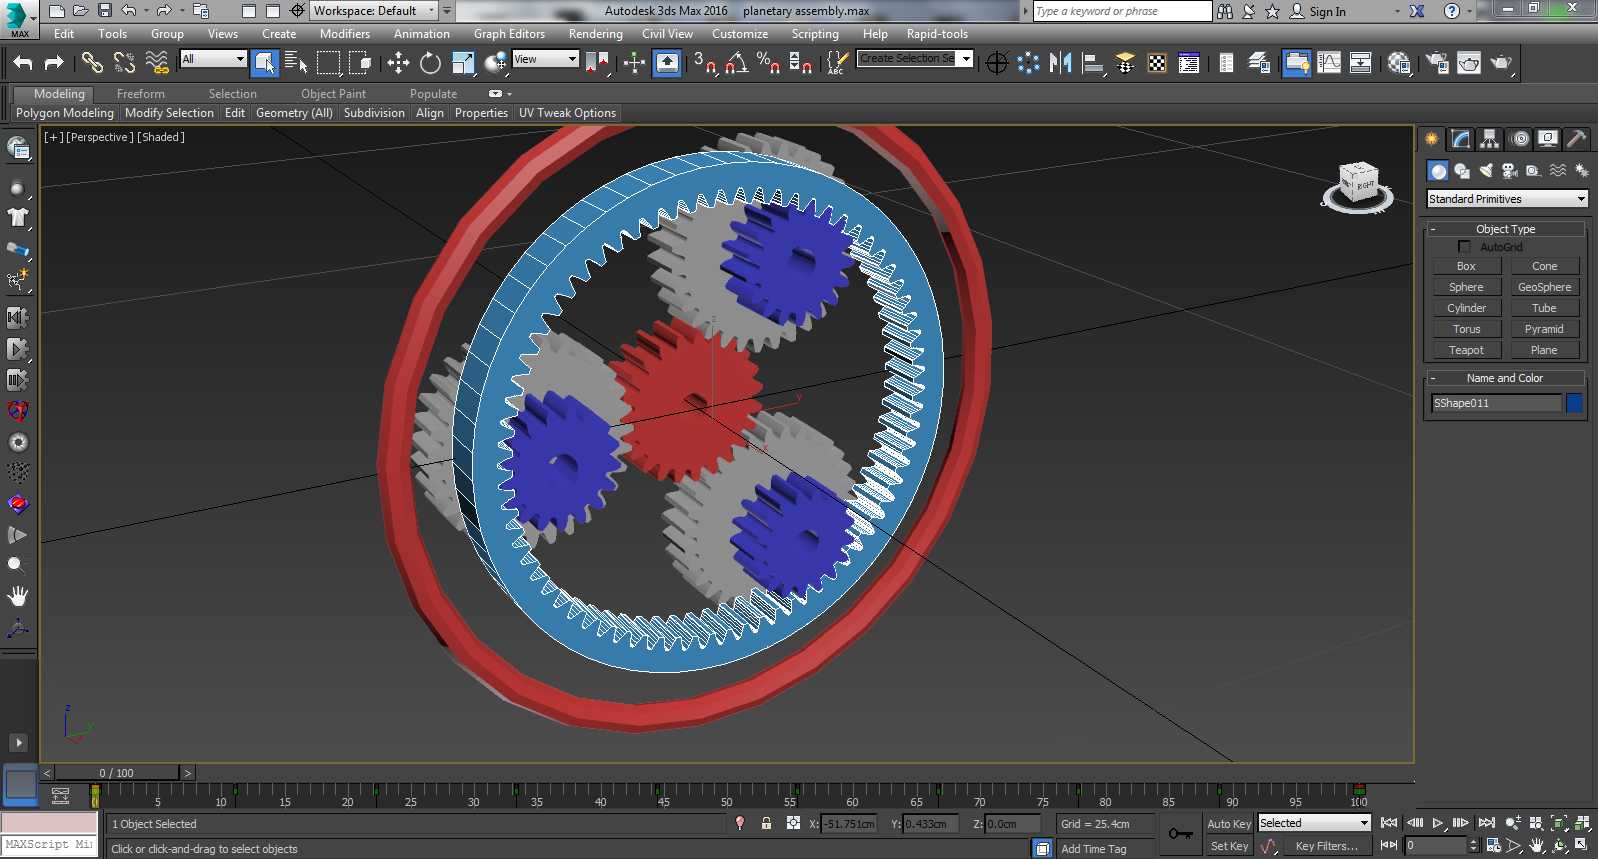Switch to the Utilities hammer panel
Screen dimensions: 1598x859
tap(1577, 139)
